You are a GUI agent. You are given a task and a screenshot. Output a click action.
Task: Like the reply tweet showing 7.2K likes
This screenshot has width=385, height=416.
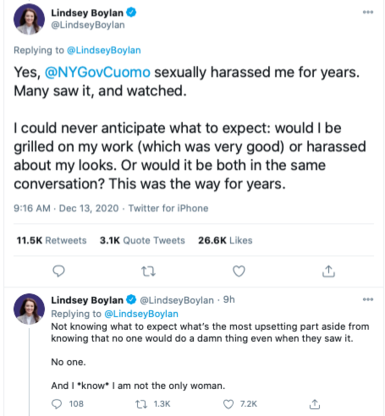point(228,404)
